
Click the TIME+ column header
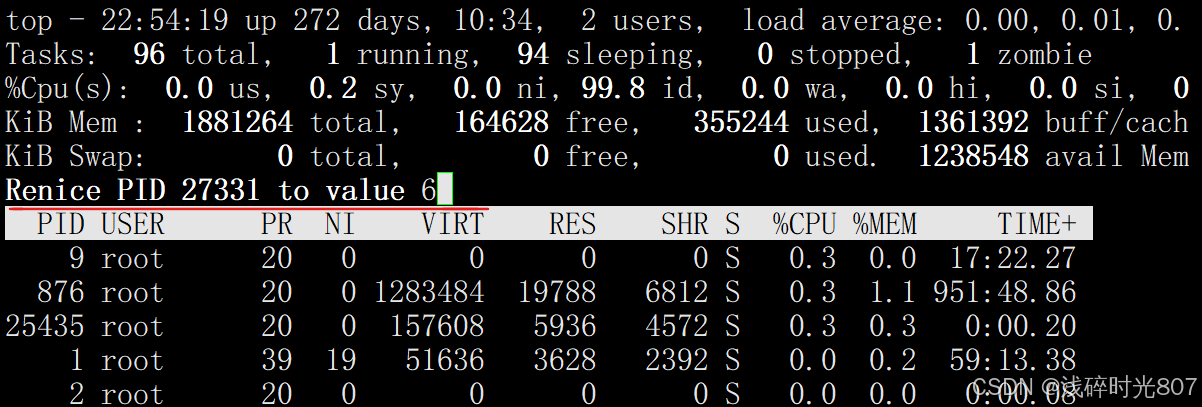click(1037, 224)
